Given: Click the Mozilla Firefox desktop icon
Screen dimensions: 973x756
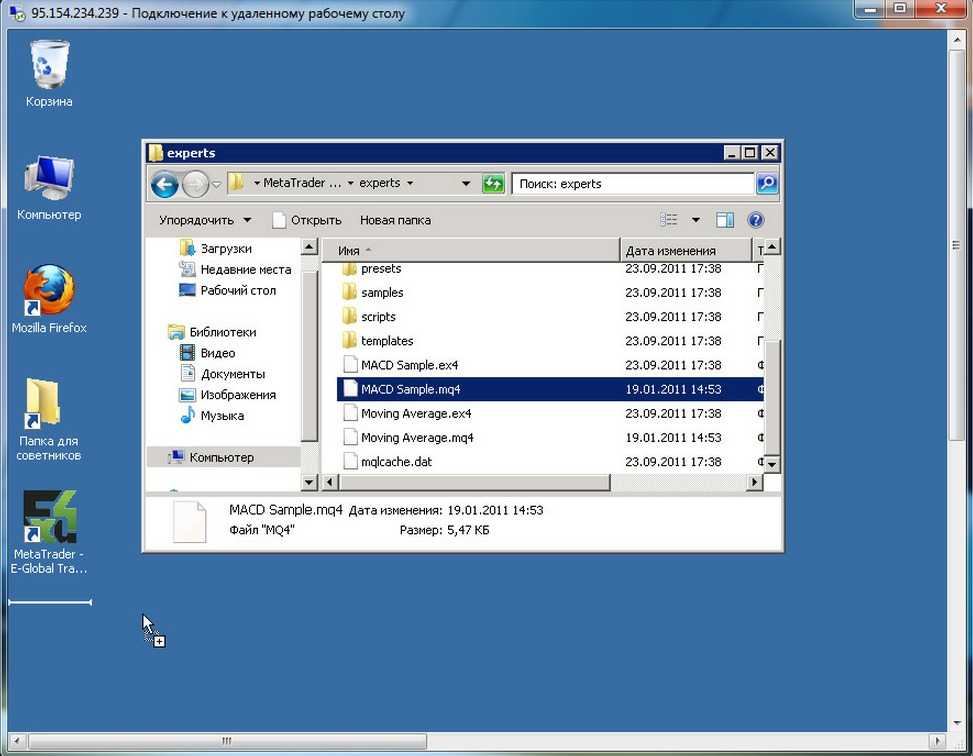Looking at the screenshot, I should click(49, 291).
